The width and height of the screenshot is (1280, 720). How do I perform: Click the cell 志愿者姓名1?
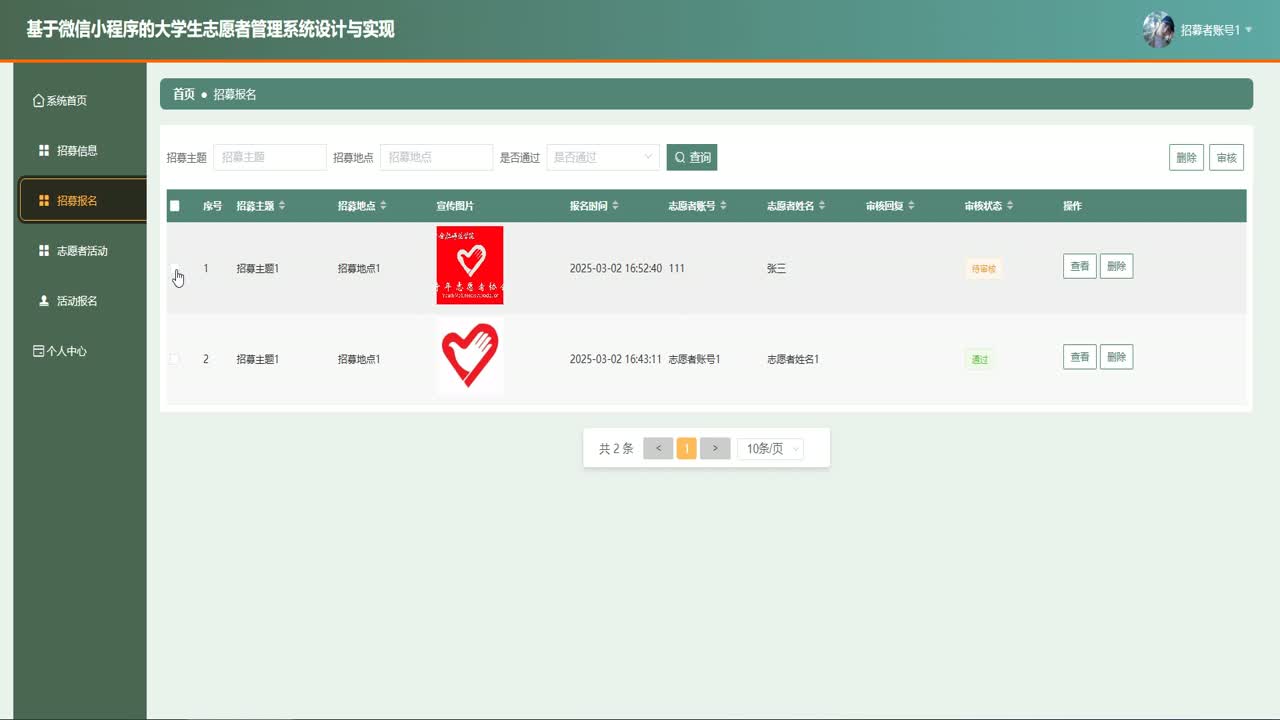[793, 359]
